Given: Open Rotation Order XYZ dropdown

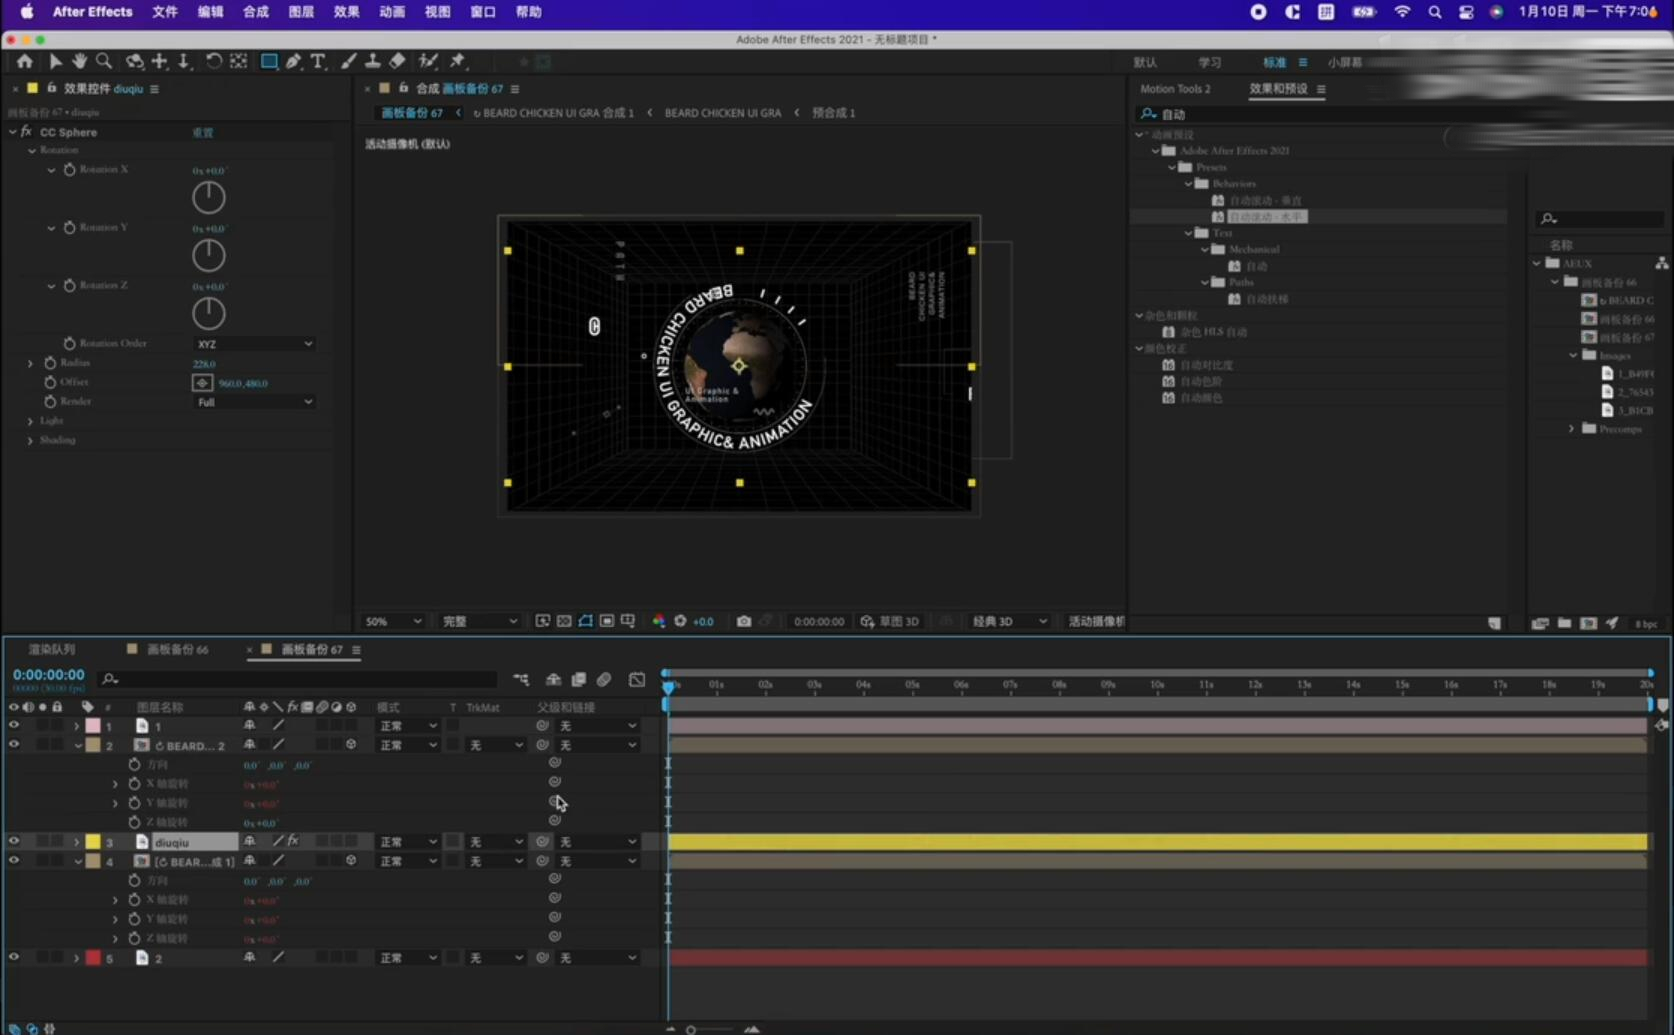Looking at the screenshot, I should click(x=254, y=344).
